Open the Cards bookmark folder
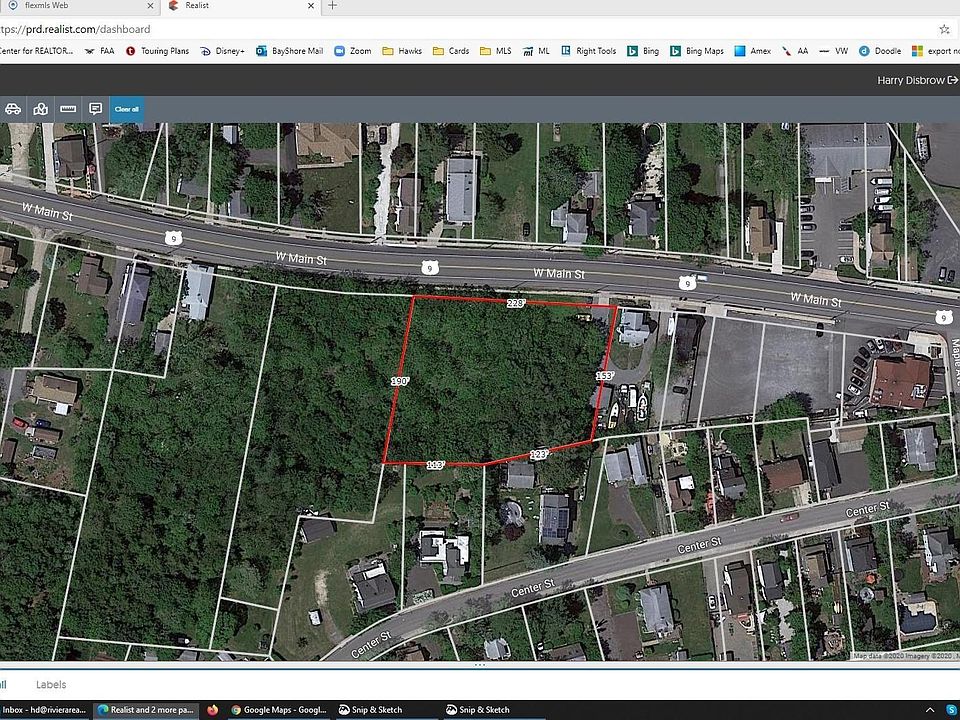Viewport: 960px width, 720px height. click(x=451, y=51)
